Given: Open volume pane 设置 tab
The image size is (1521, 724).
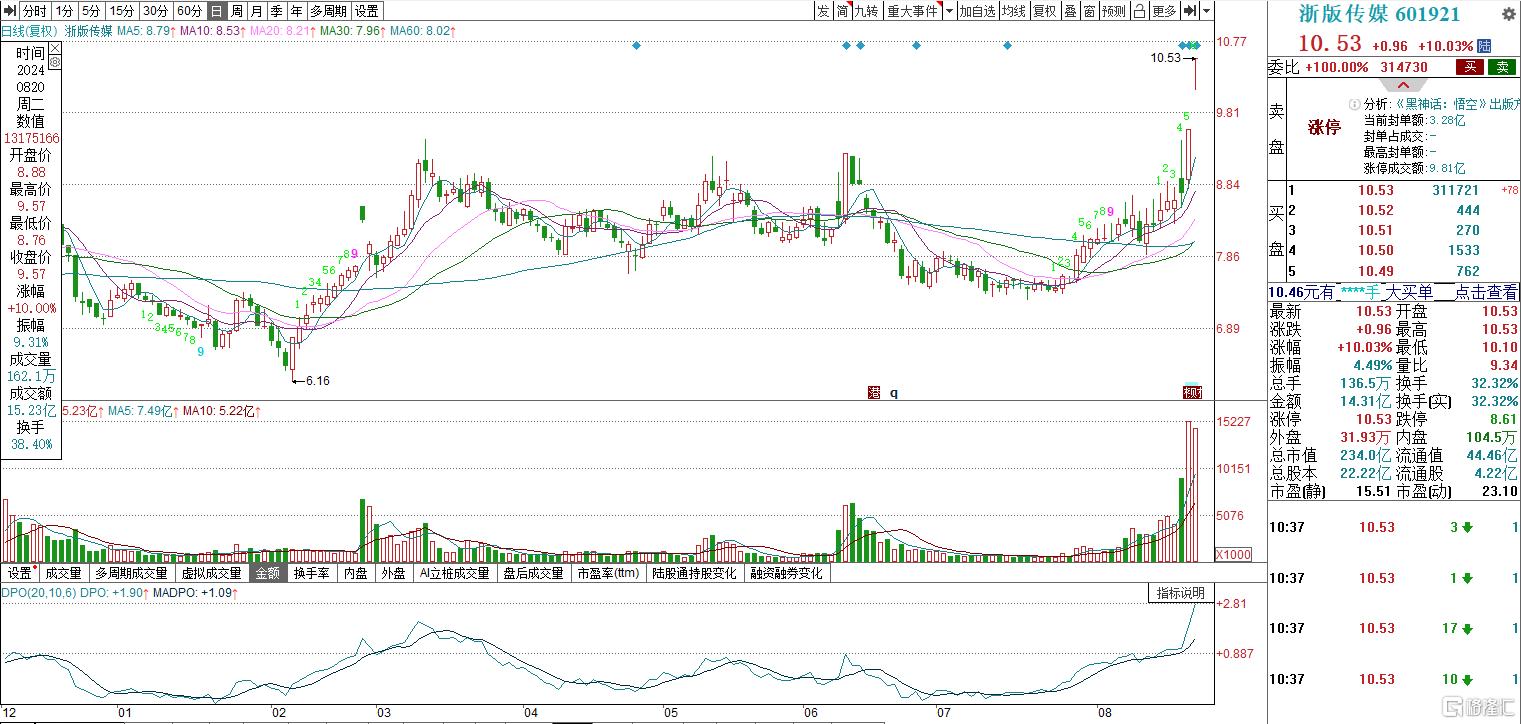Looking at the screenshot, I should pyautogui.click(x=19, y=573).
